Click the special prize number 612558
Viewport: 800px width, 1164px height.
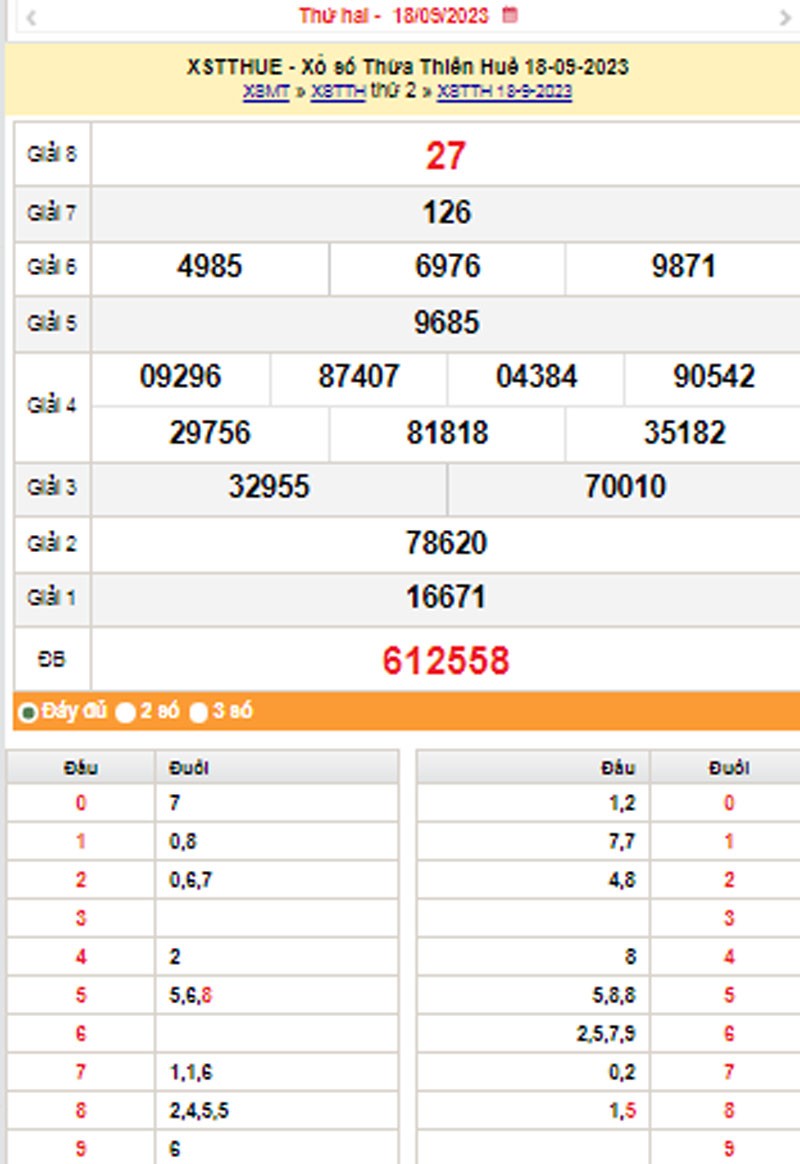pyautogui.click(x=446, y=660)
